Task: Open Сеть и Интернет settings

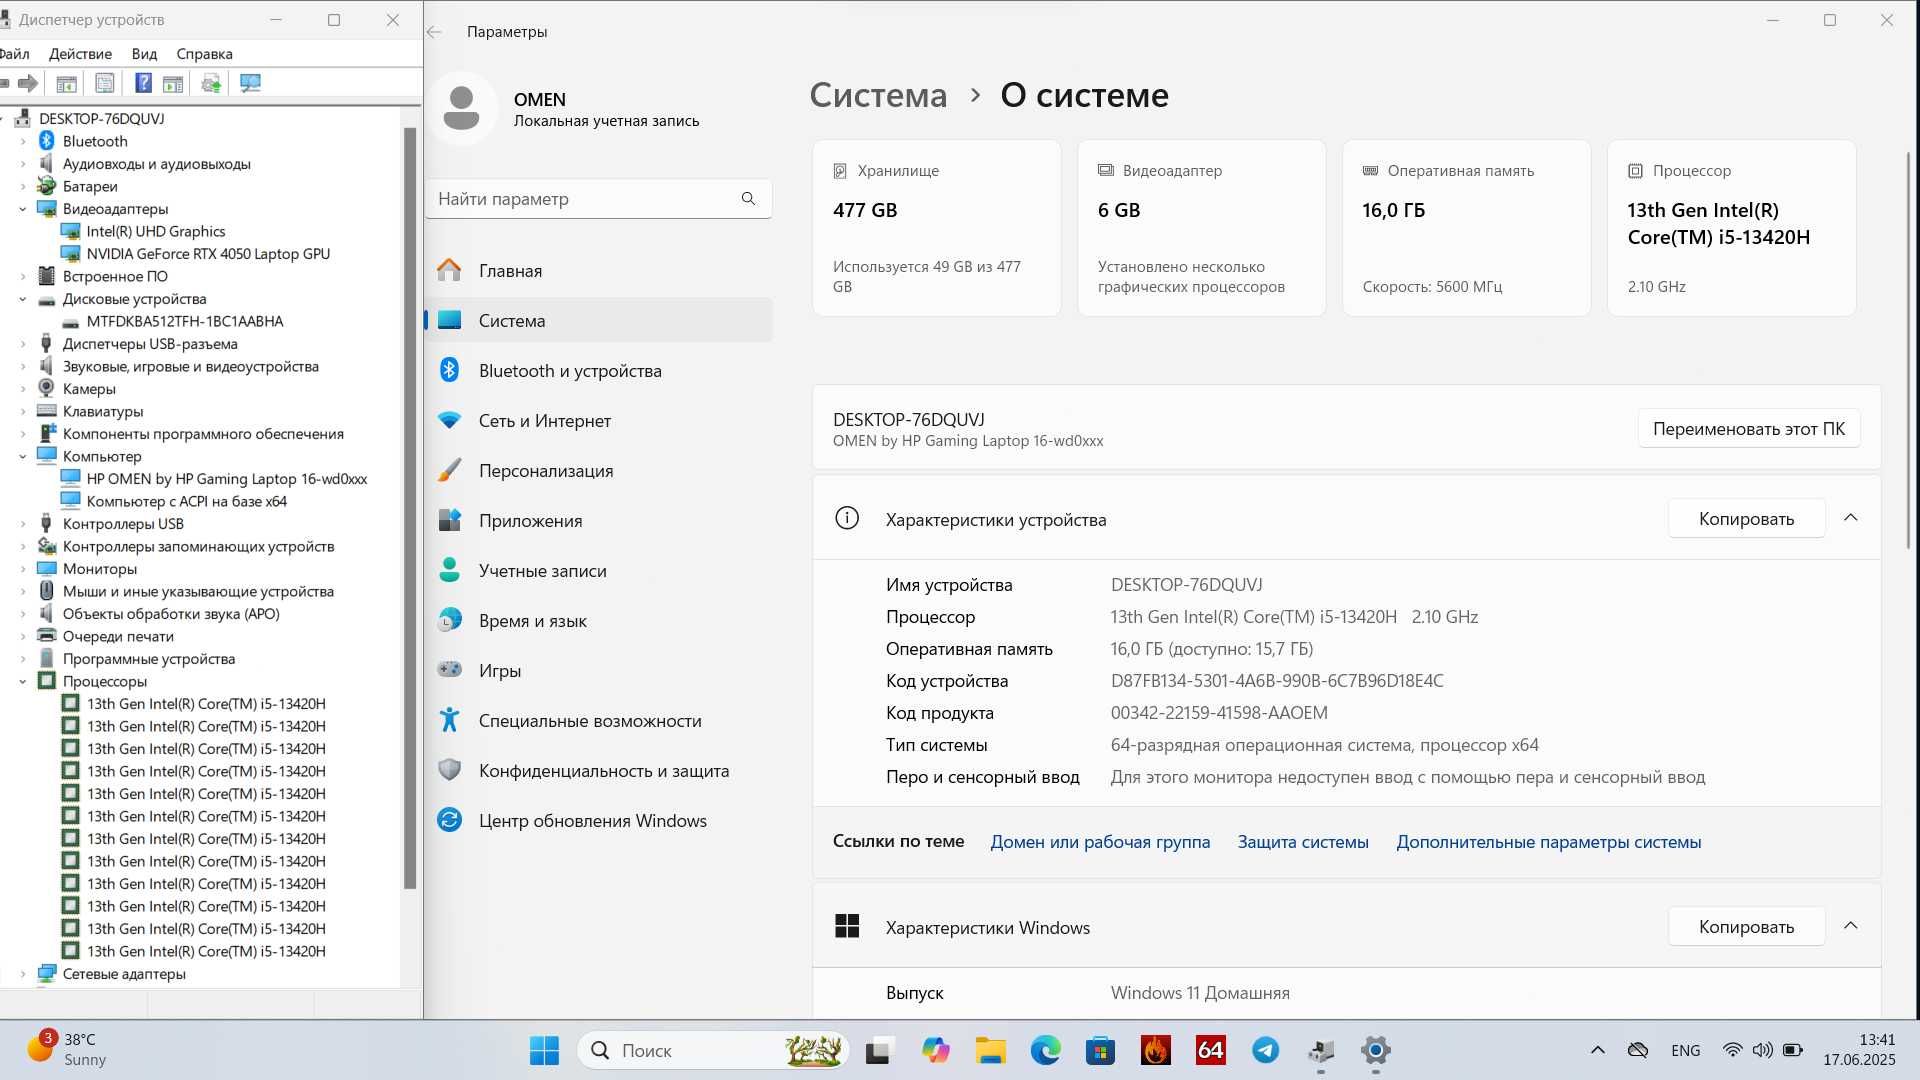Action: click(598, 421)
